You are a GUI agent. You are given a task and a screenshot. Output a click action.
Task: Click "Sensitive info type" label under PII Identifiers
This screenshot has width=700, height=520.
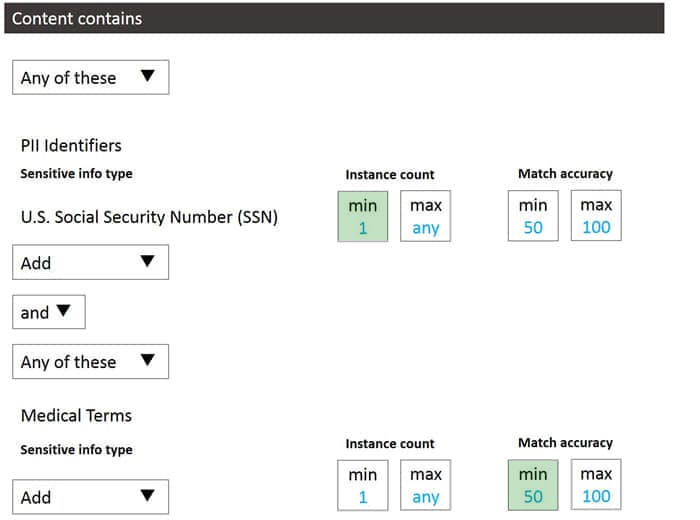76,174
